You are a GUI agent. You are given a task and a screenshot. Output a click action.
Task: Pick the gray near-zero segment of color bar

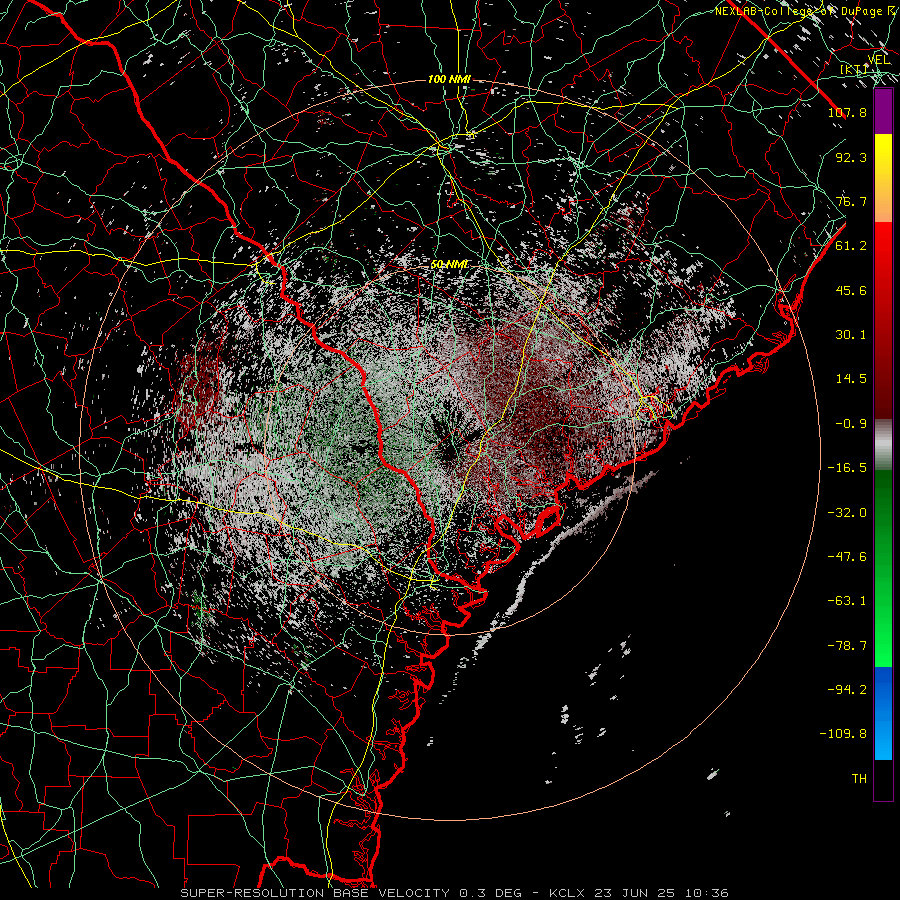pyautogui.click(x=883, y=445)
